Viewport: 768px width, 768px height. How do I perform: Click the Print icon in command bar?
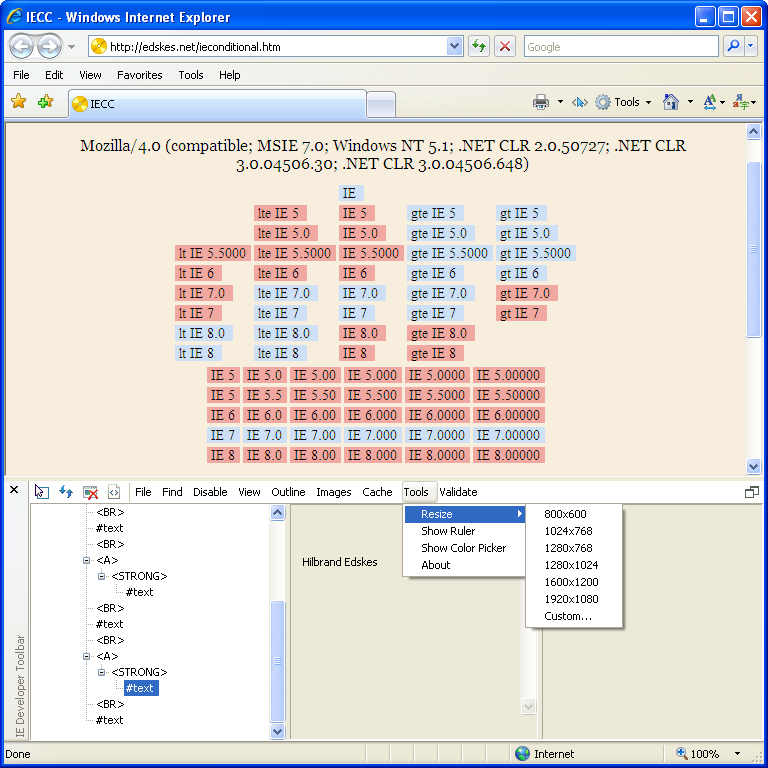[541, 102]
